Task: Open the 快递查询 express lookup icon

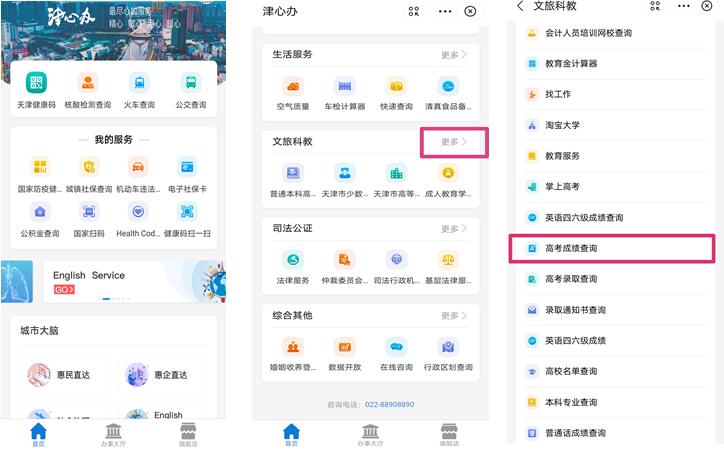Action: 396,86
